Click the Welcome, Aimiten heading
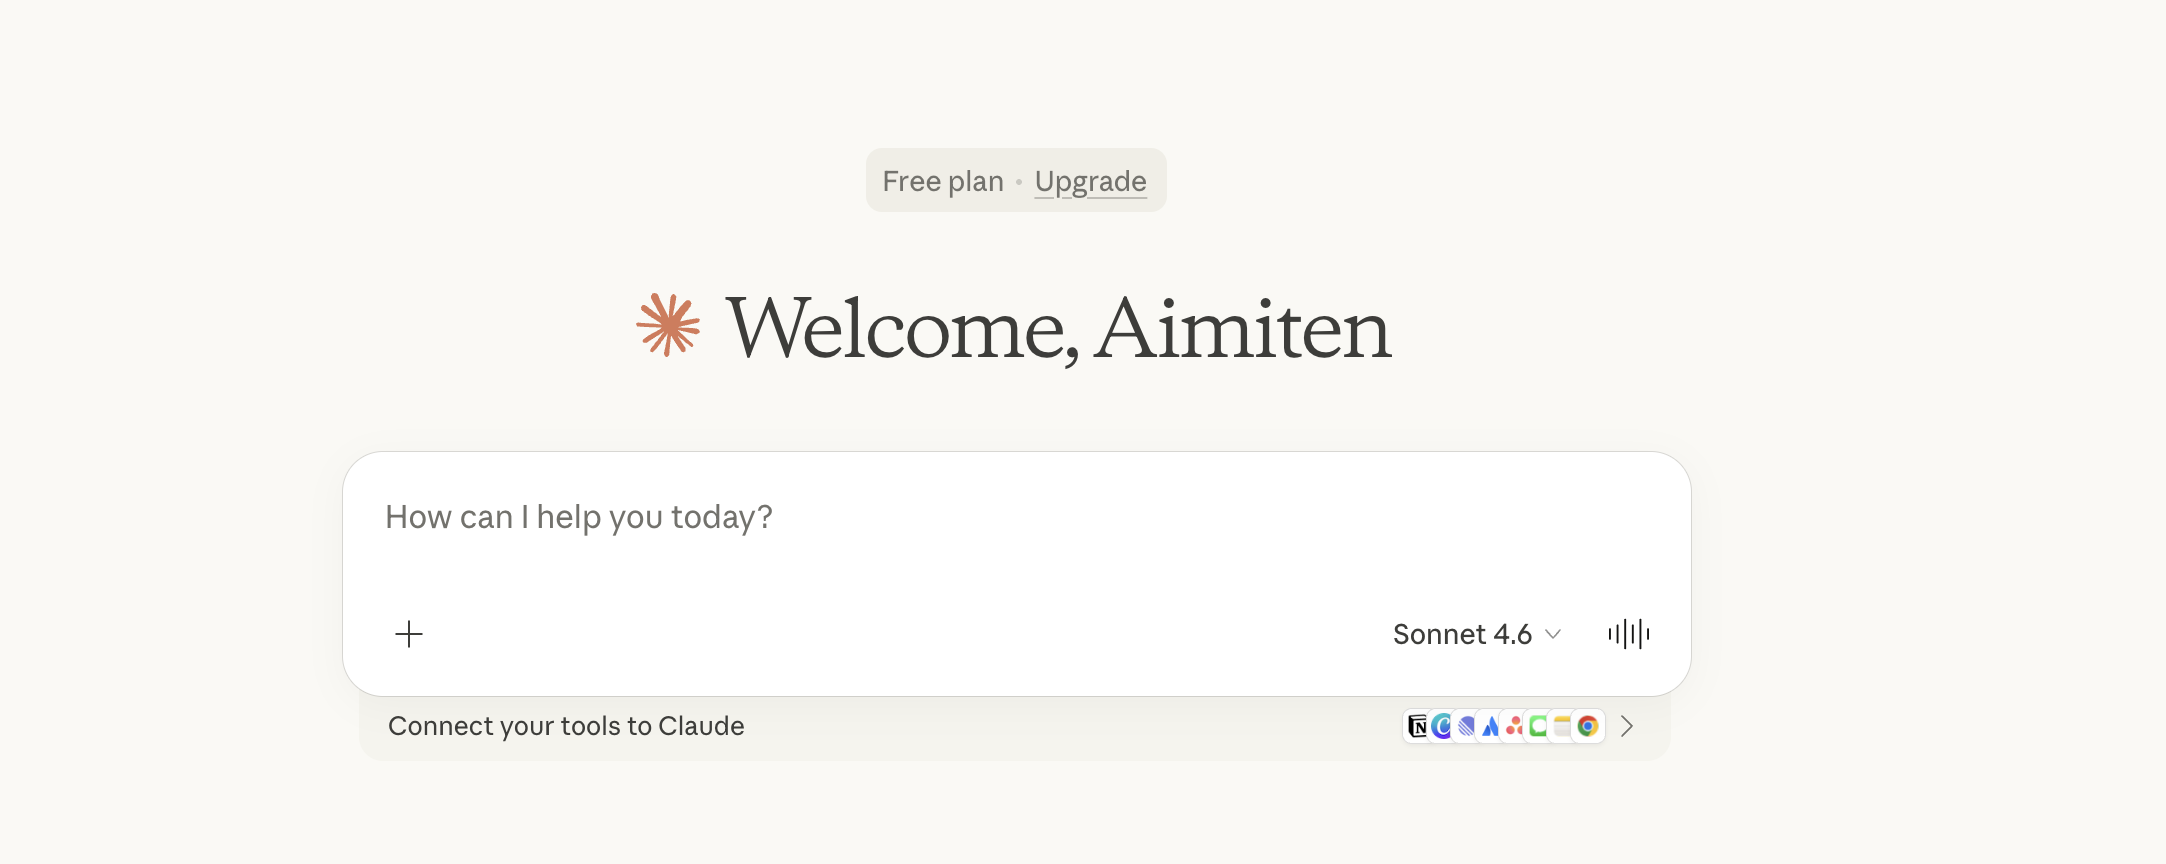 click(1058, 329)
